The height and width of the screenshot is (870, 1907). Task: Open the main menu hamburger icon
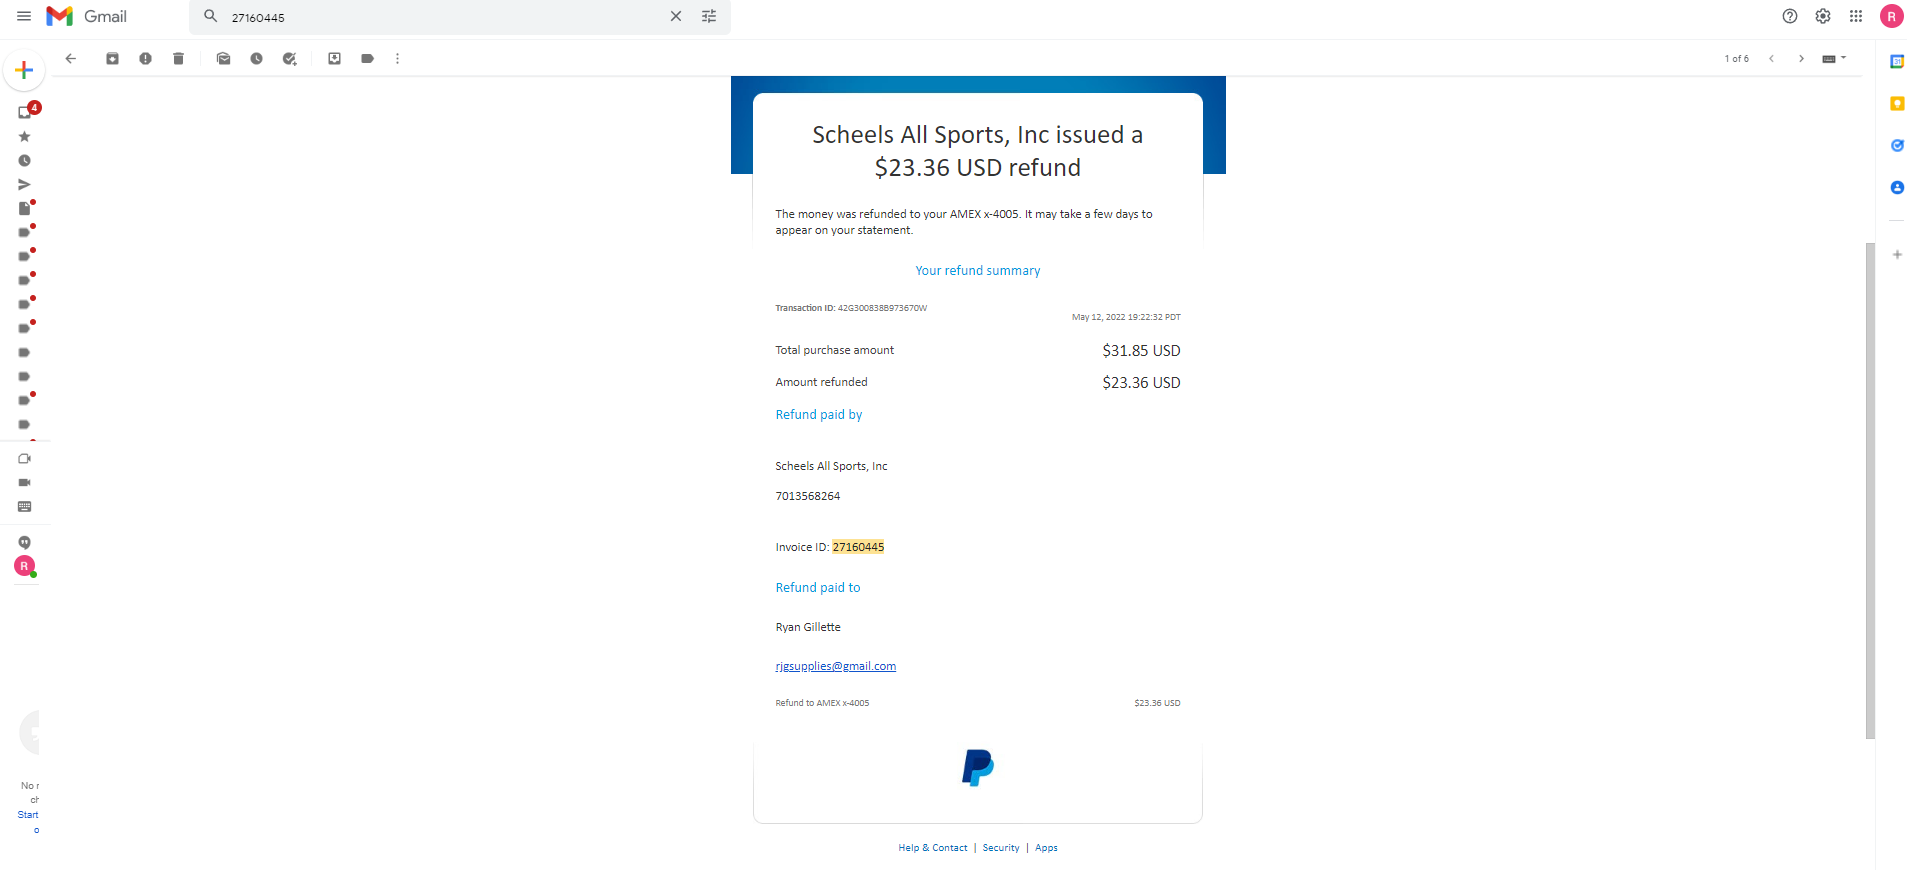click(x=24, y=16)
